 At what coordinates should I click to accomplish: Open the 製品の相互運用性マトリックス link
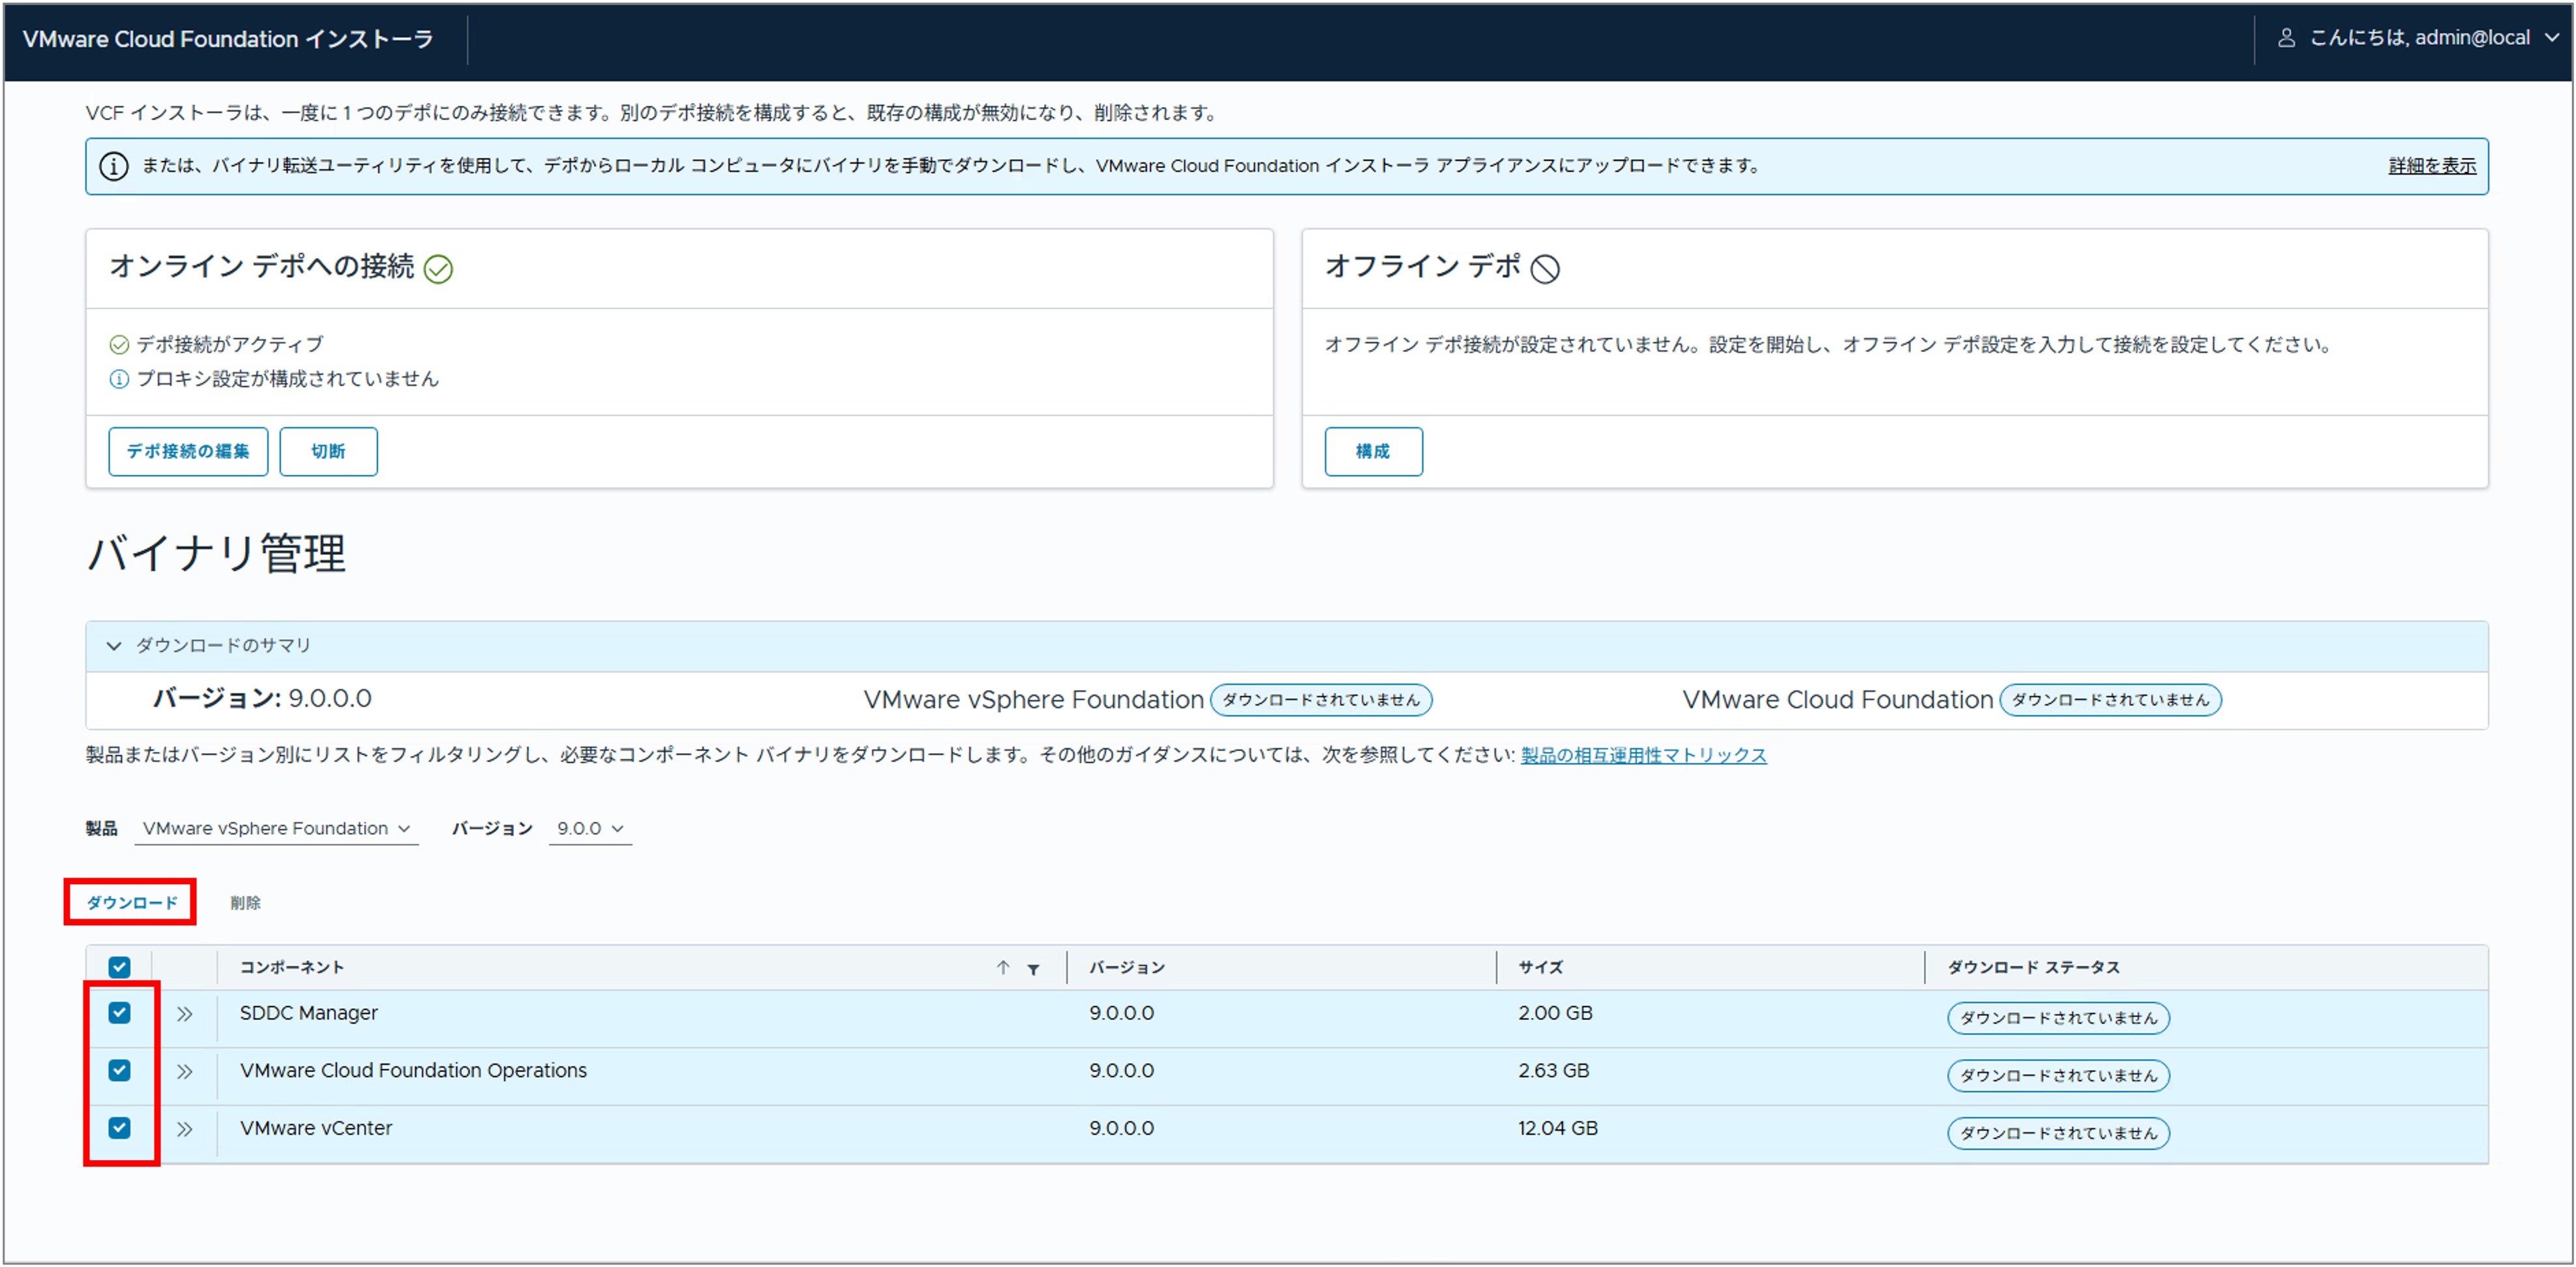click(x=1643, y=755)
